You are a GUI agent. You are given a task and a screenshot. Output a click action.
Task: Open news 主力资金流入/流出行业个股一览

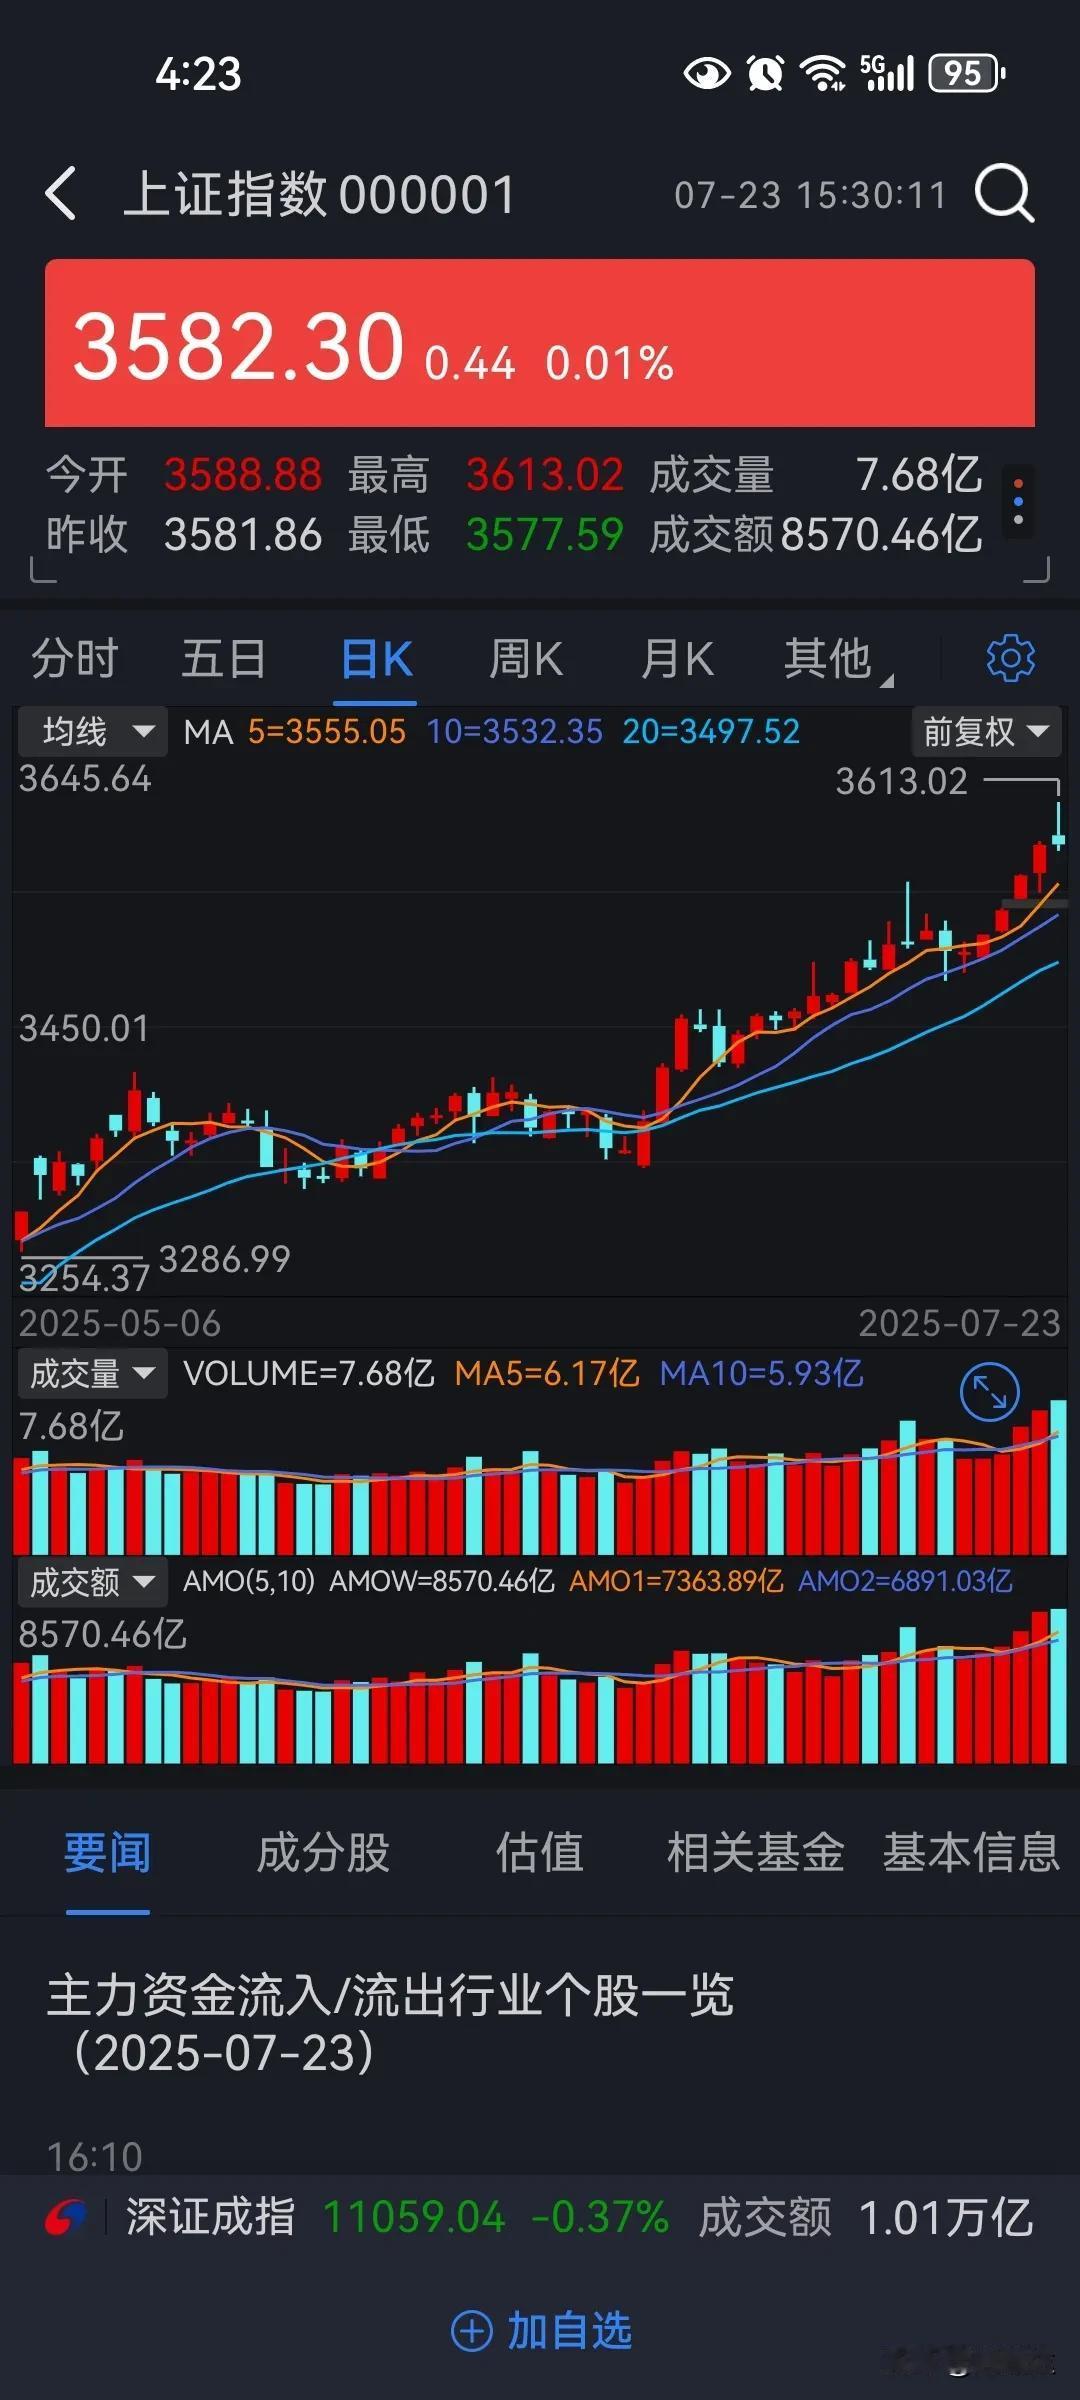pyautogui.click(x=392, y=2024)
